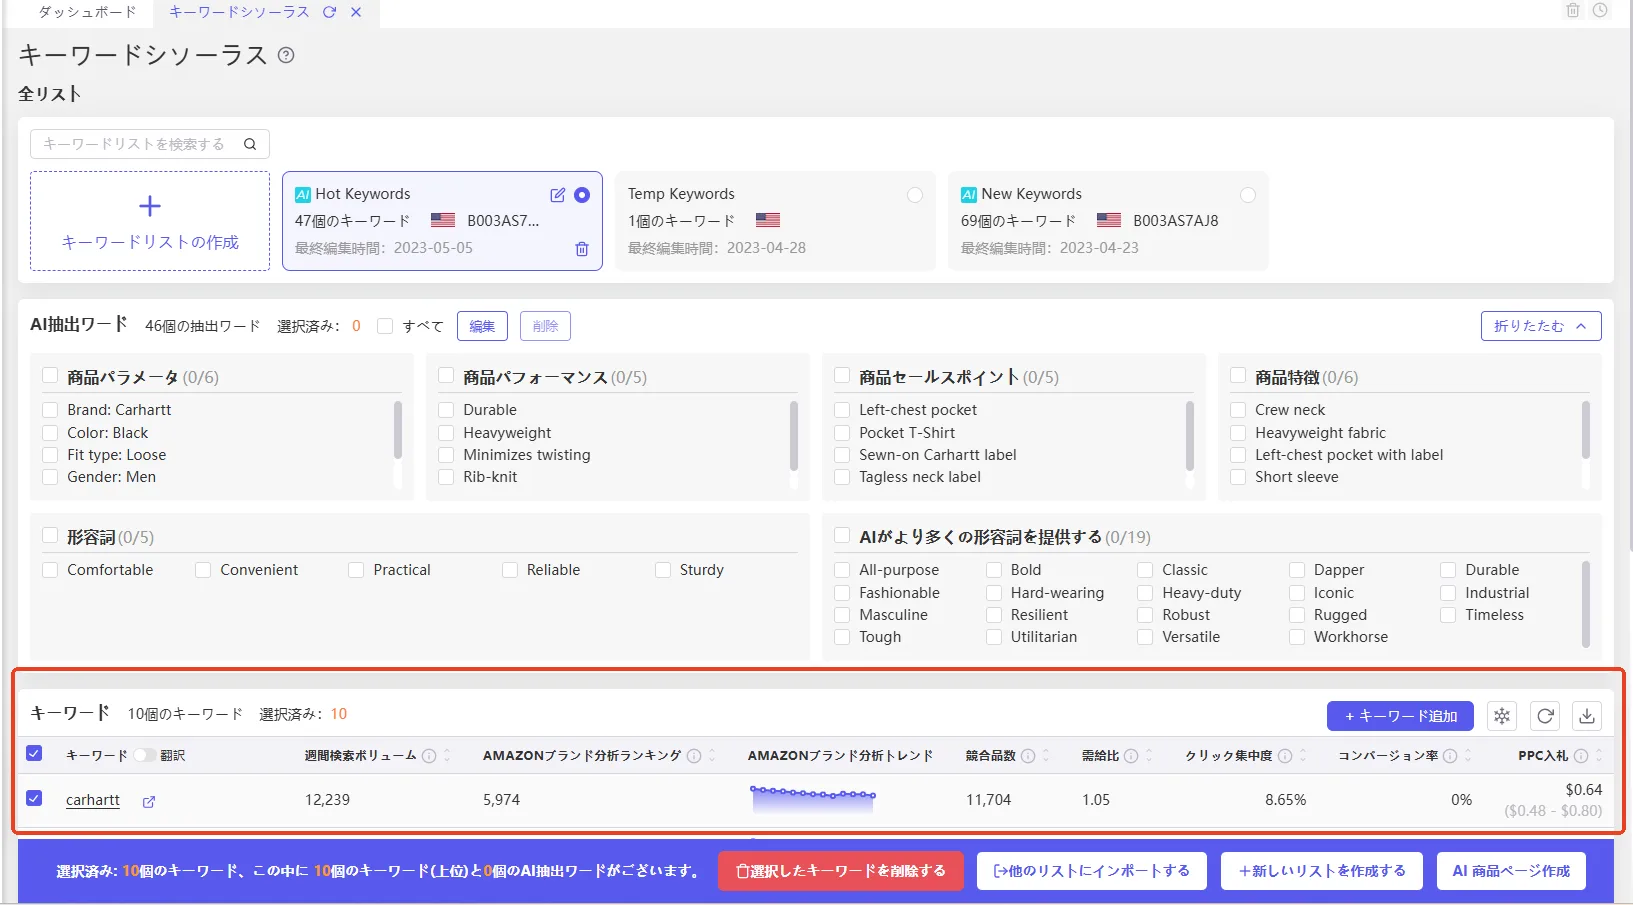
Task: Click ＋新しいリストを作成する
Action: (x=1322, y=871)
